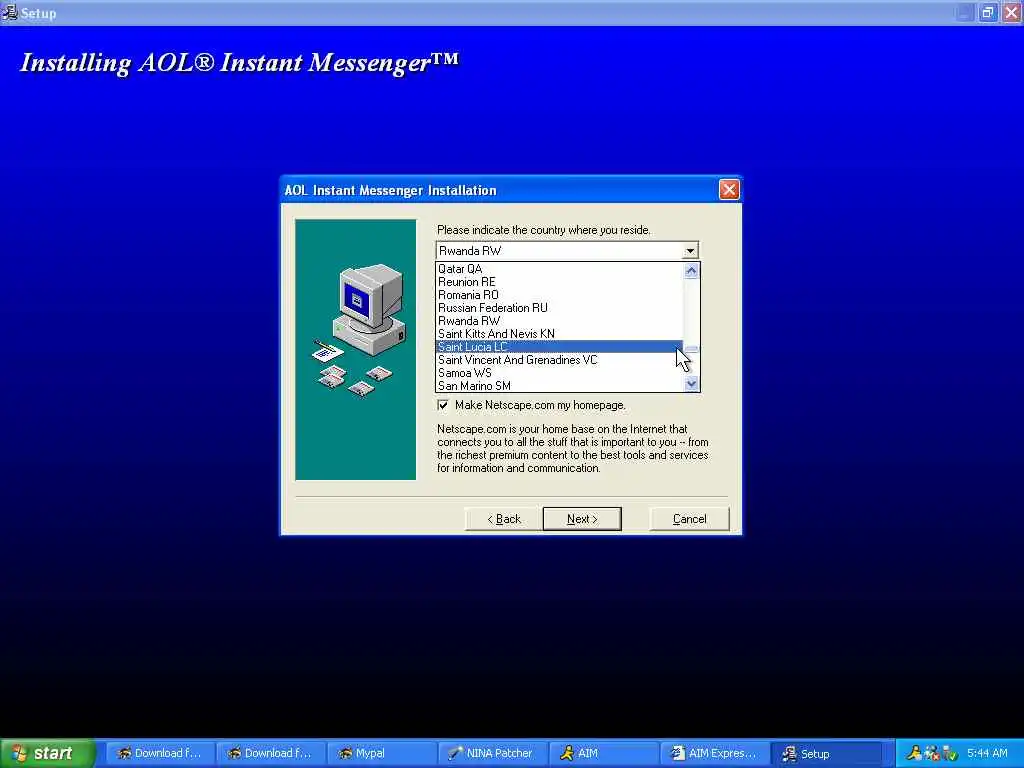
Task: Close the Setup window
Action: 1012,12
